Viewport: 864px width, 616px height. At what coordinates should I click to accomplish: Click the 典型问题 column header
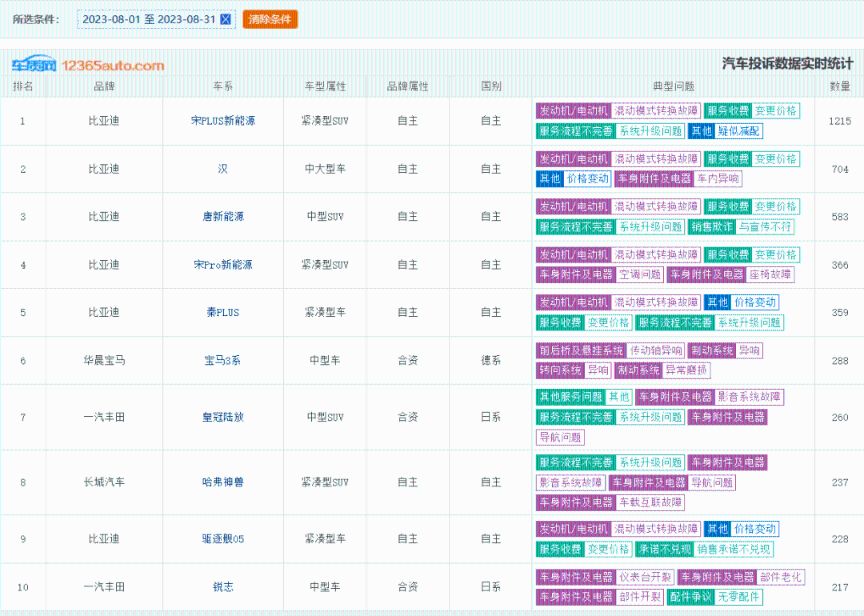click(x=673, y=86)
